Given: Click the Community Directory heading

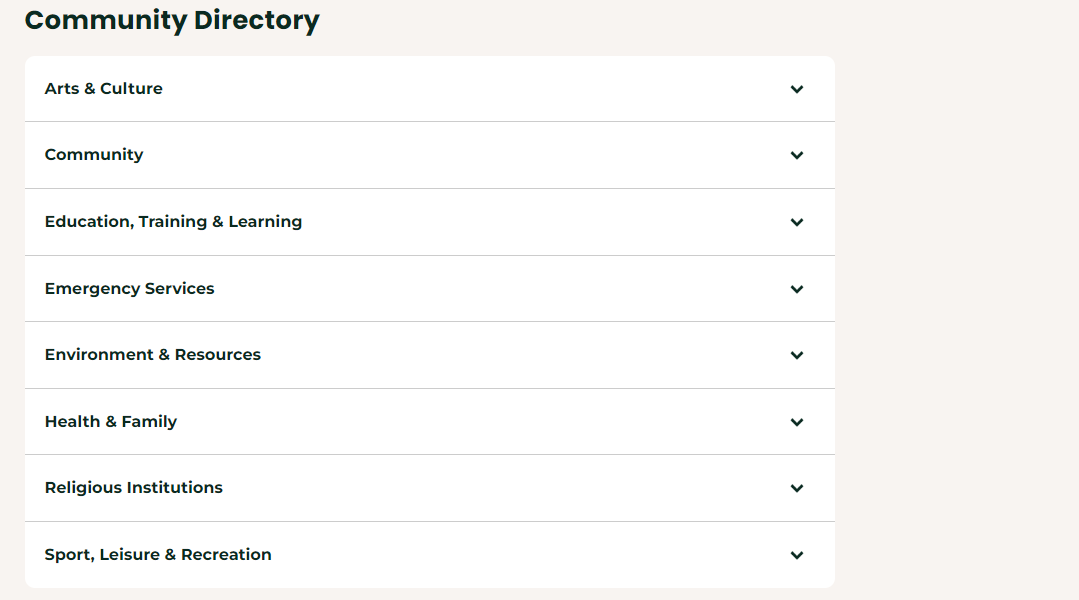Looking at the screenshot, I should tap(172, 20).
